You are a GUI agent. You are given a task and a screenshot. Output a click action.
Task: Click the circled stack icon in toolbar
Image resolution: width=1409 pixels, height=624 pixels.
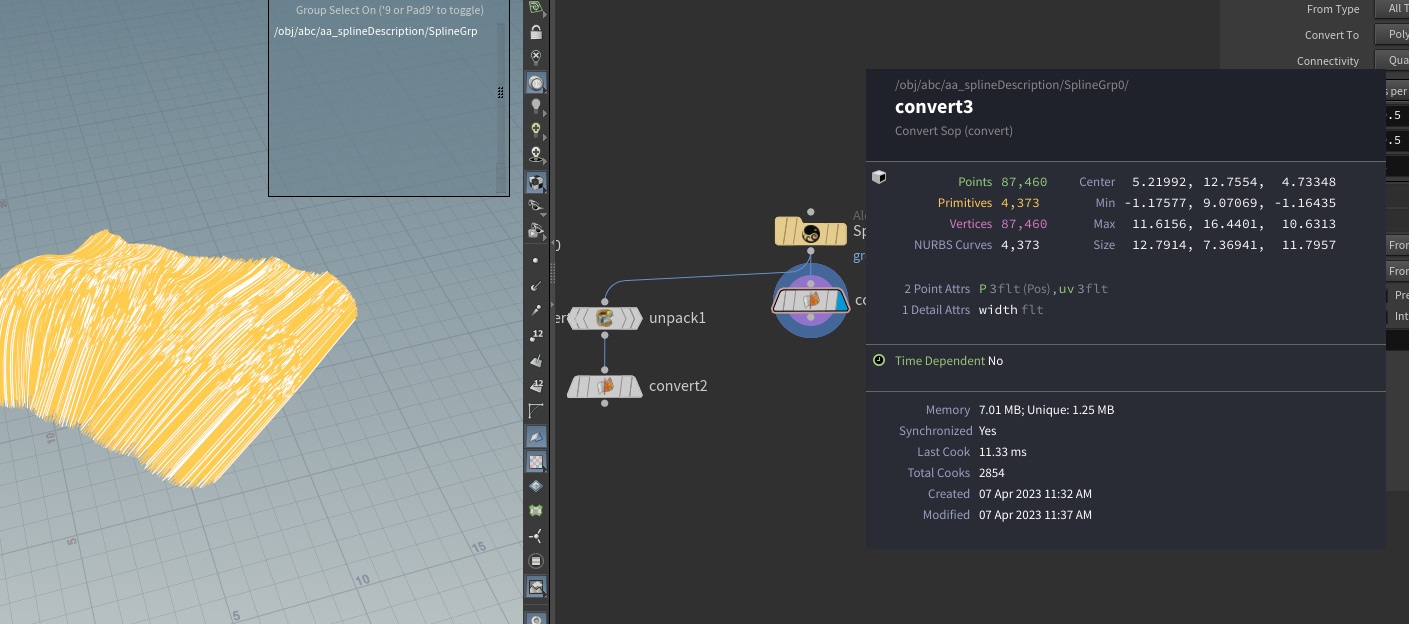(x=536, y=561)
